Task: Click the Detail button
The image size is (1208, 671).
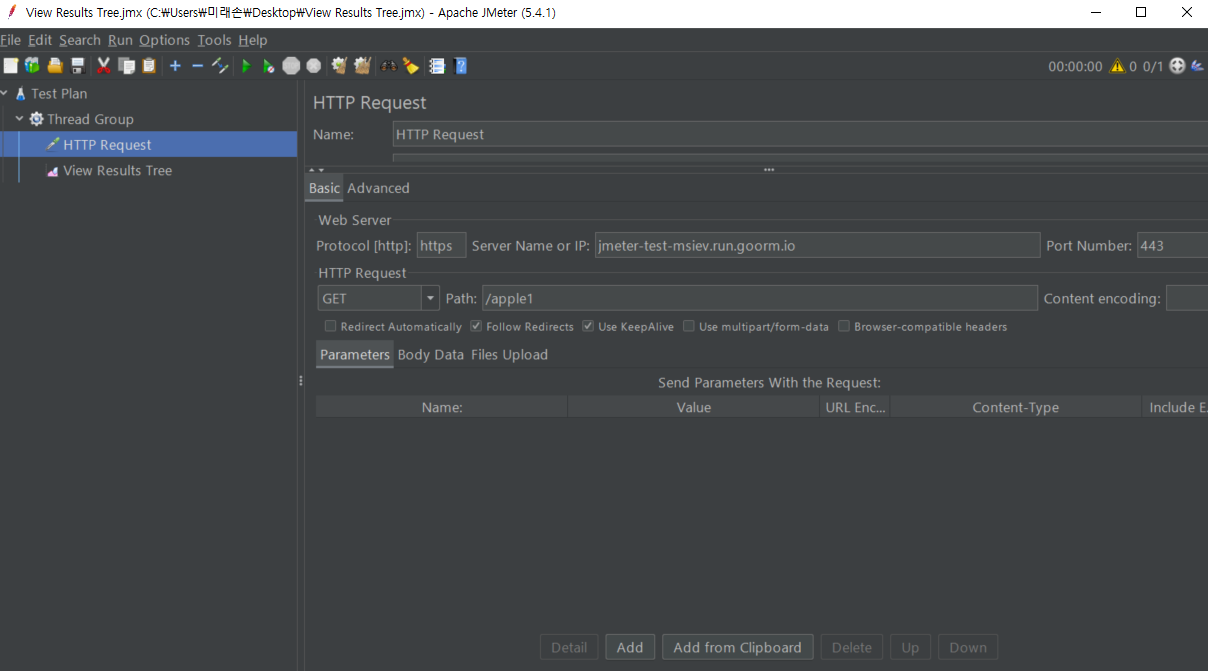Action: [x=569, y=647]
